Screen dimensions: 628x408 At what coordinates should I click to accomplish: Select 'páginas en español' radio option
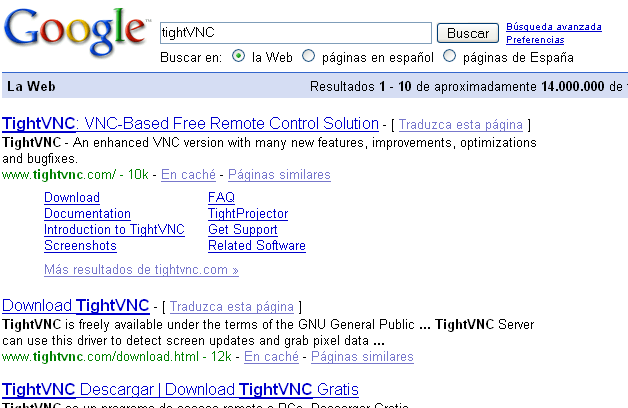coord(308,56)
